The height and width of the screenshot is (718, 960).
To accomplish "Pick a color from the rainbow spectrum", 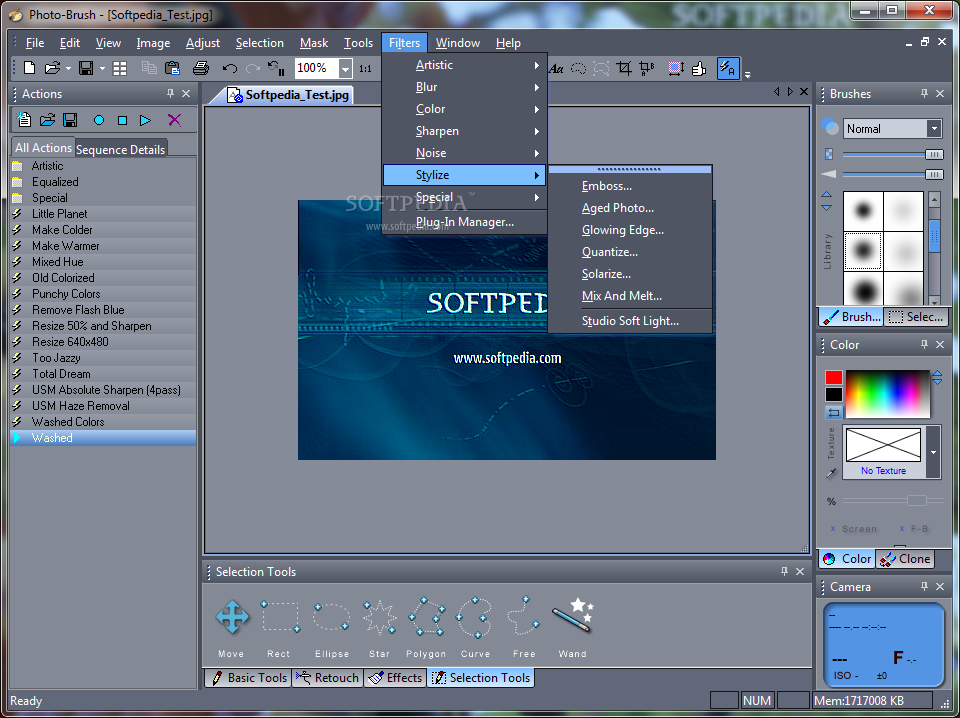I will (x=887, y=393).
